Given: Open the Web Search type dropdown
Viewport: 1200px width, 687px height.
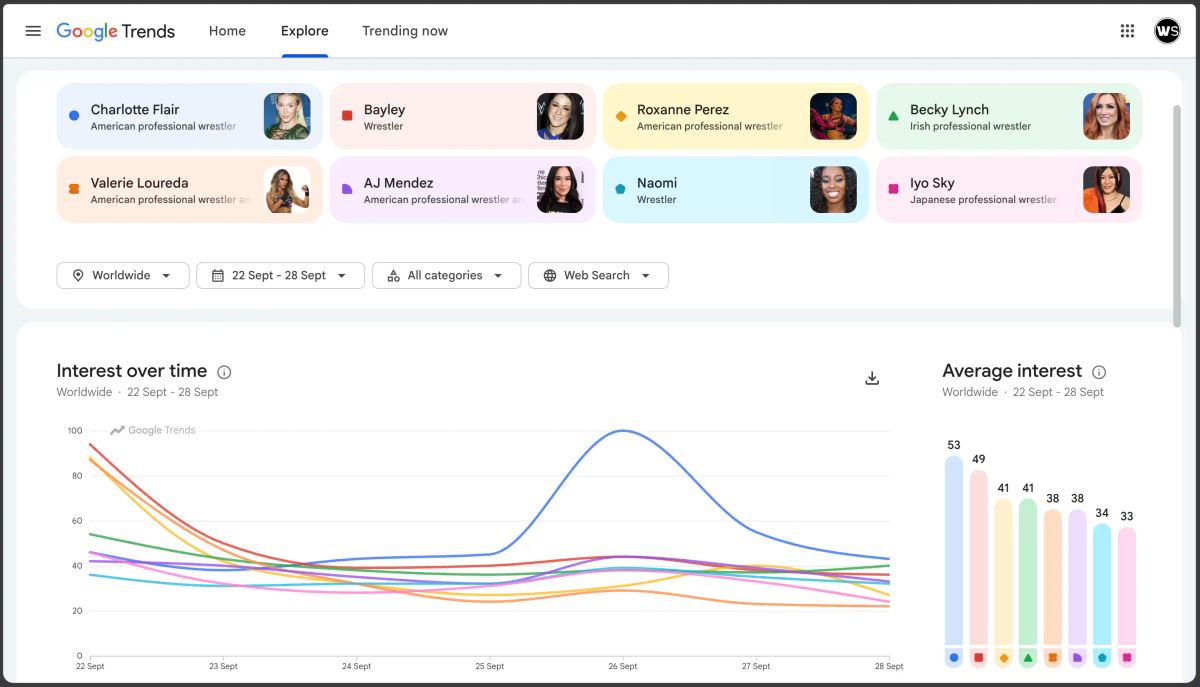Looking at the screenshot, I should click(598, 275).
